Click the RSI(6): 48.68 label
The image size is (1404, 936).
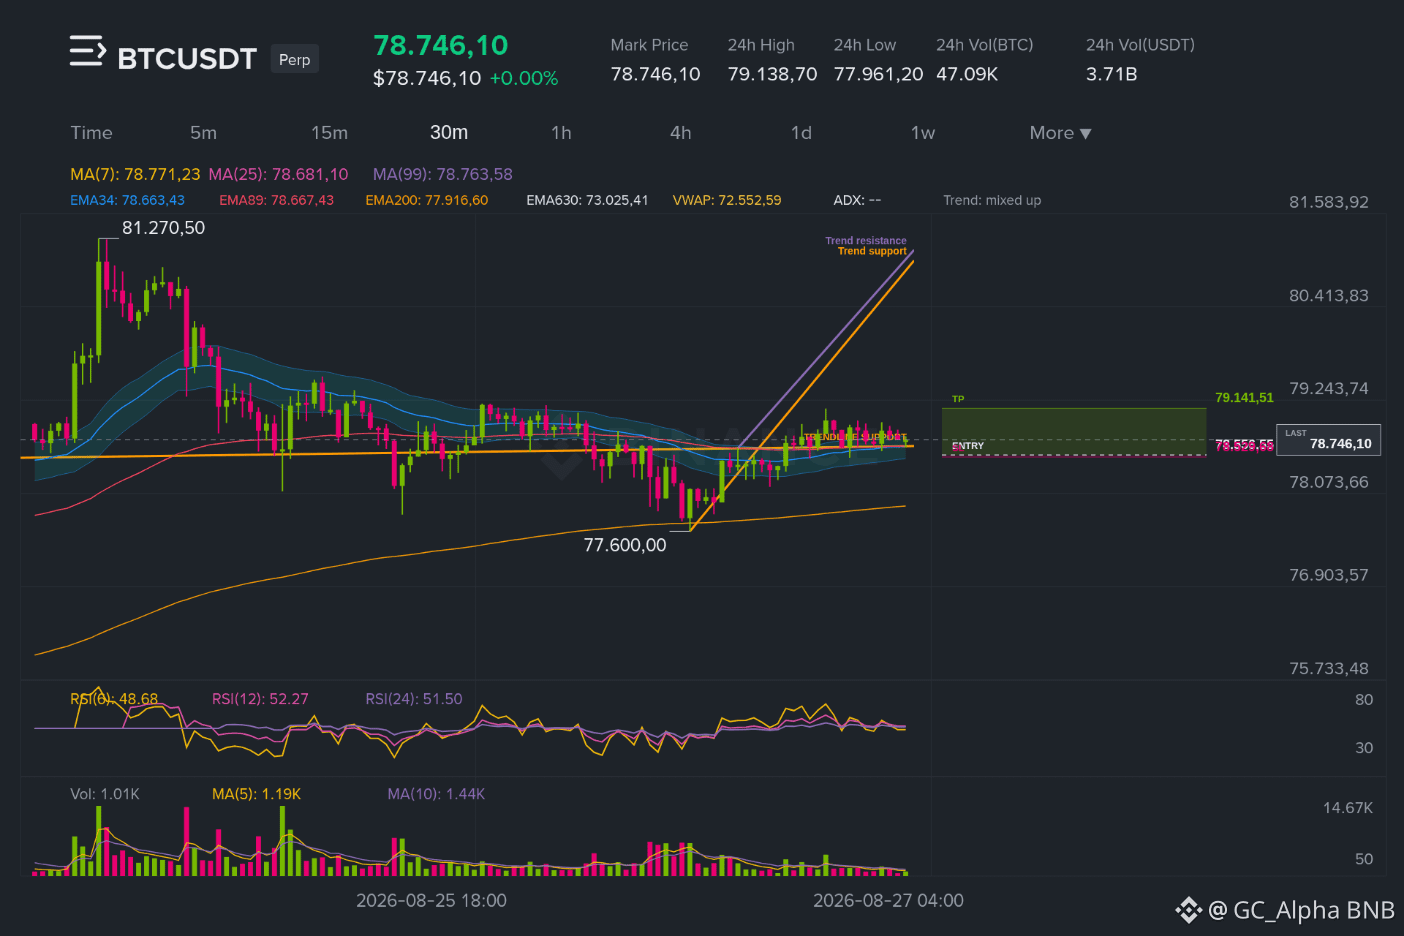point(114,699)
